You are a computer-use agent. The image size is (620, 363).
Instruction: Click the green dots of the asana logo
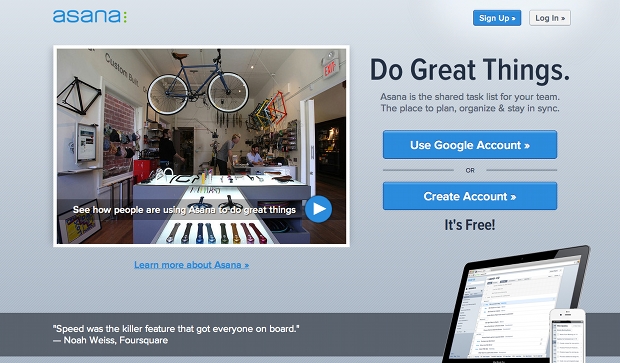pos(125,17)
